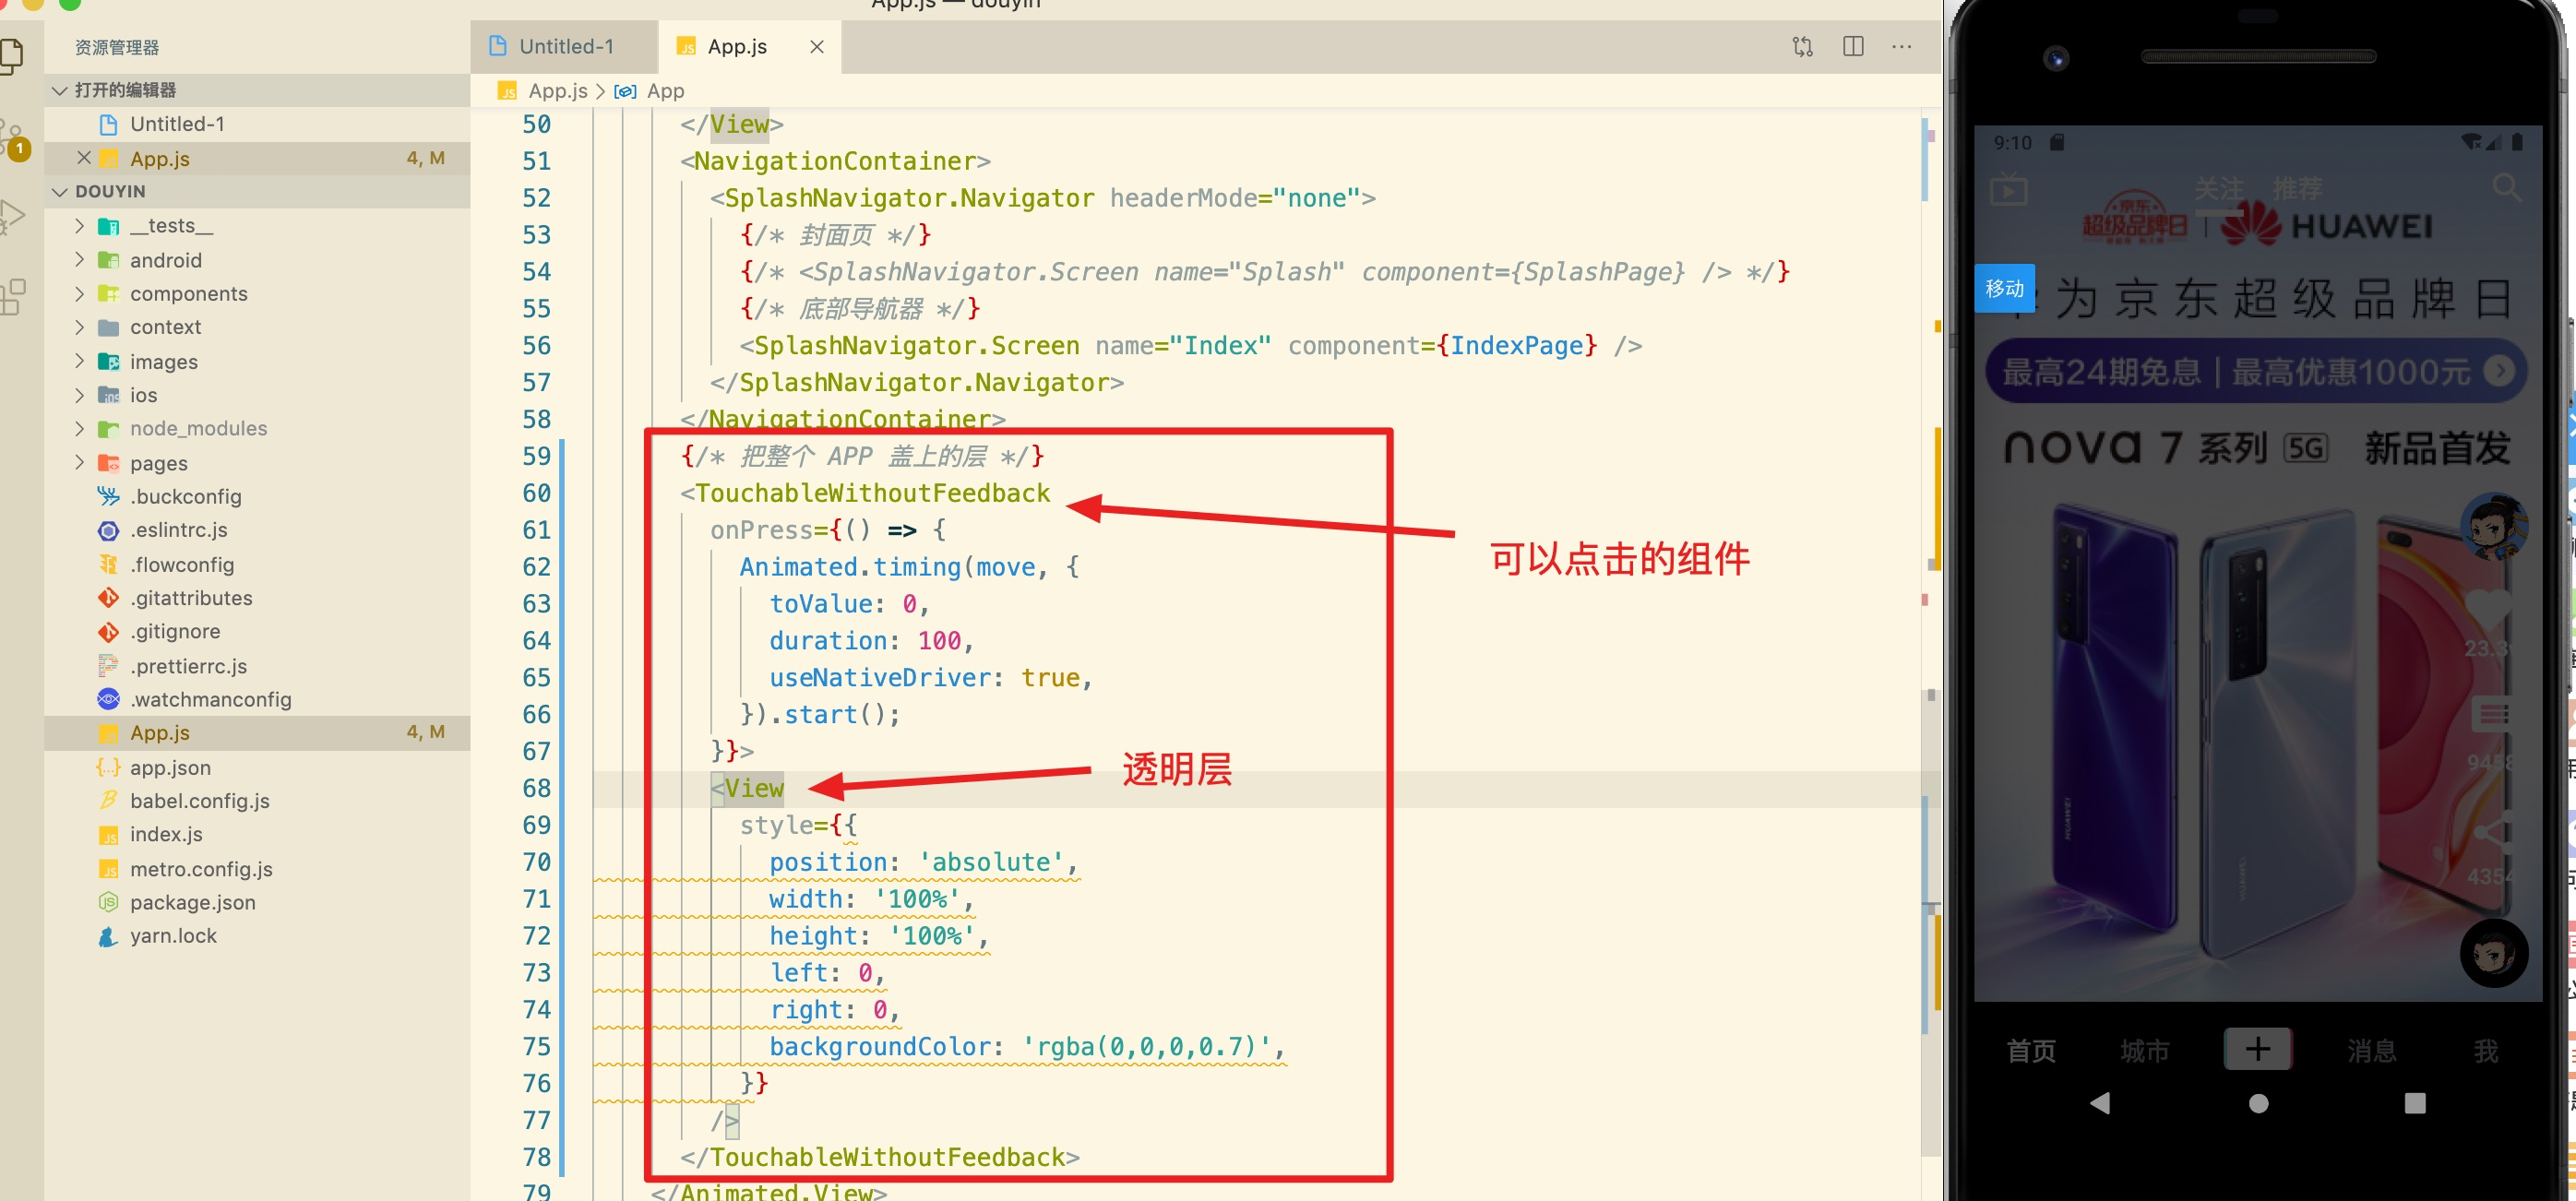
Task: Open the .prettierrc.js file
Action: coord(258,665)
